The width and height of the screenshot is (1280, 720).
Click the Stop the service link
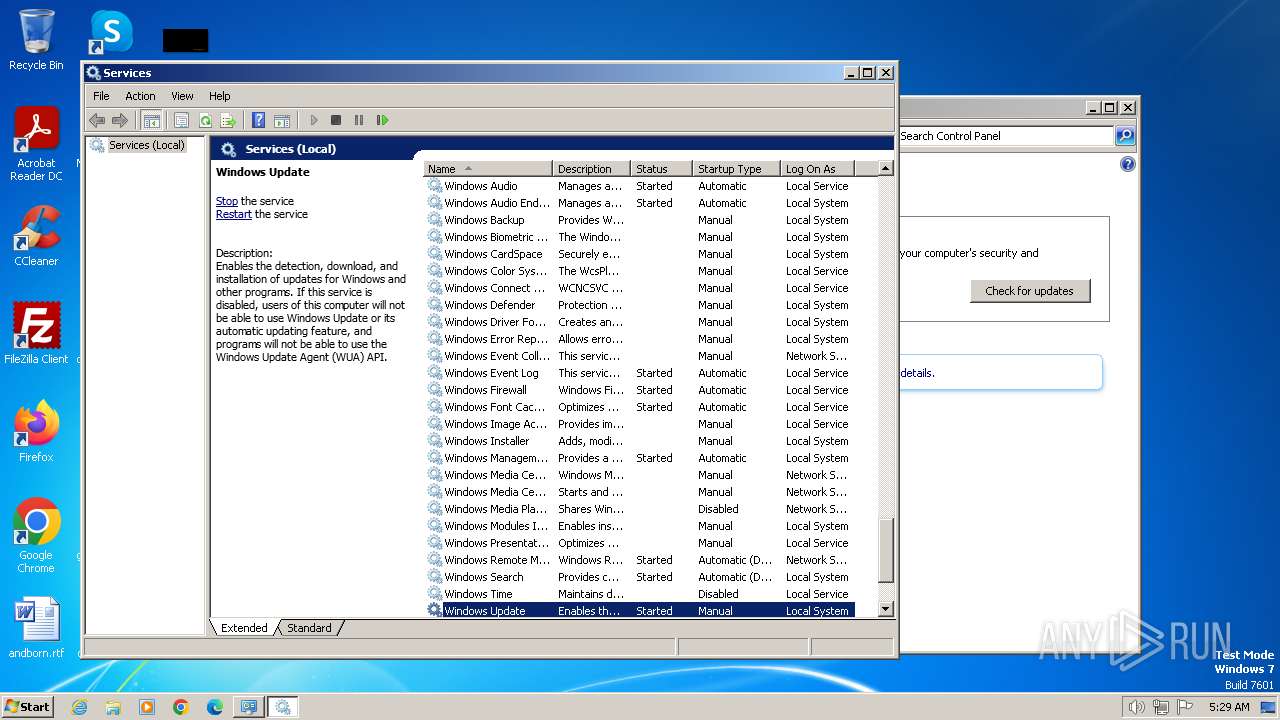pos(227,201)
